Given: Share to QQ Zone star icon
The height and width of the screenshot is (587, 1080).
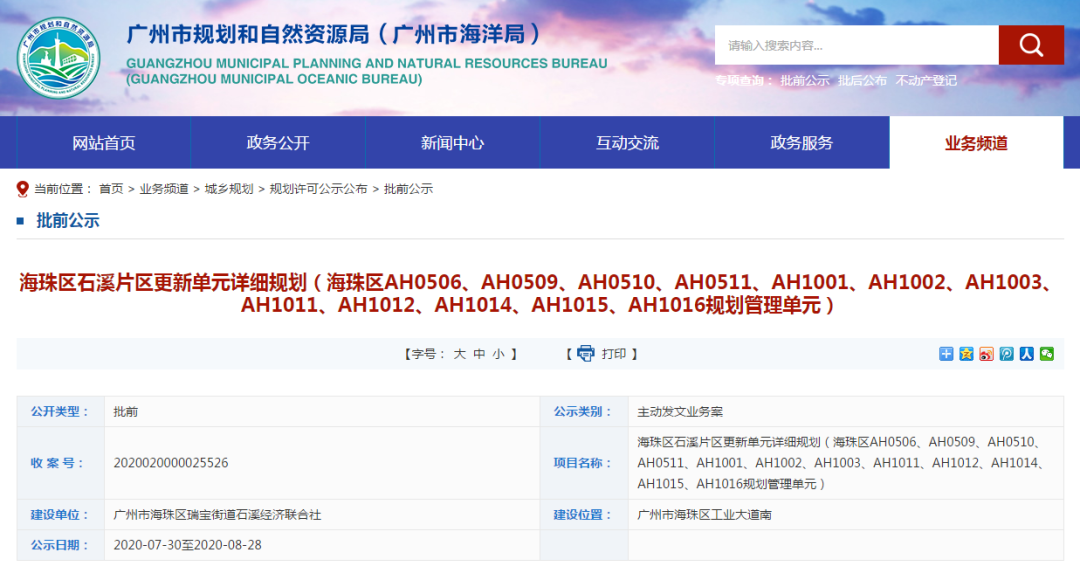Looking at the screenshot, I should tap(966, 353).
